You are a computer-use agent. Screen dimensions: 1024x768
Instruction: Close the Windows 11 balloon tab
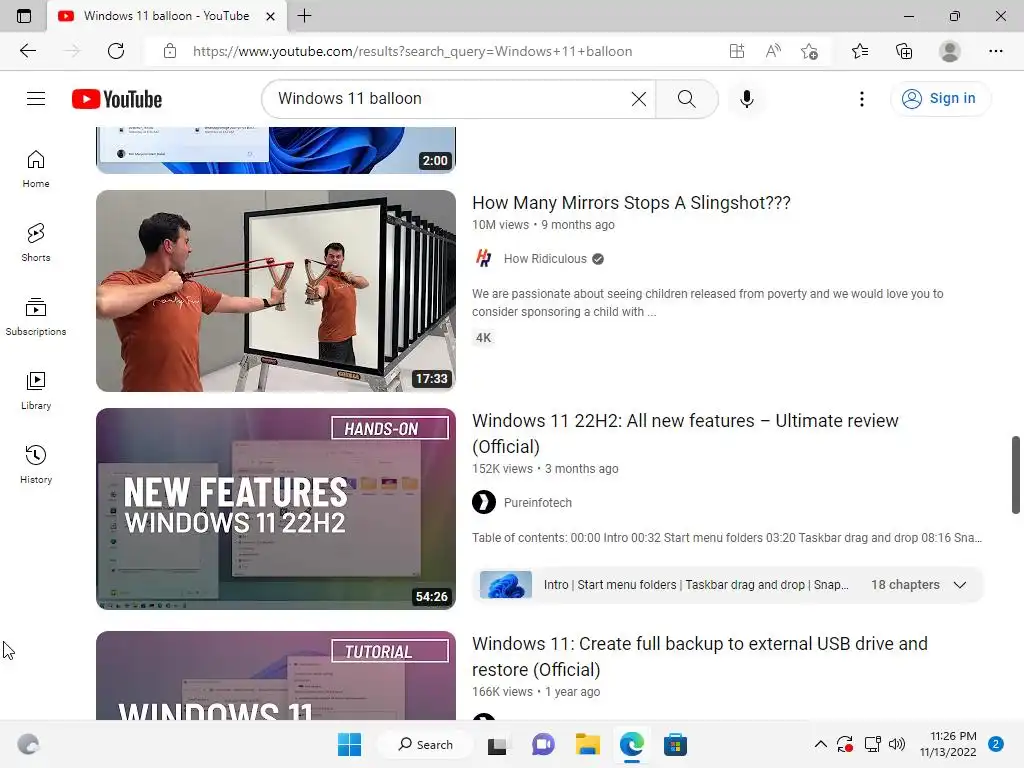coord(270,16)
